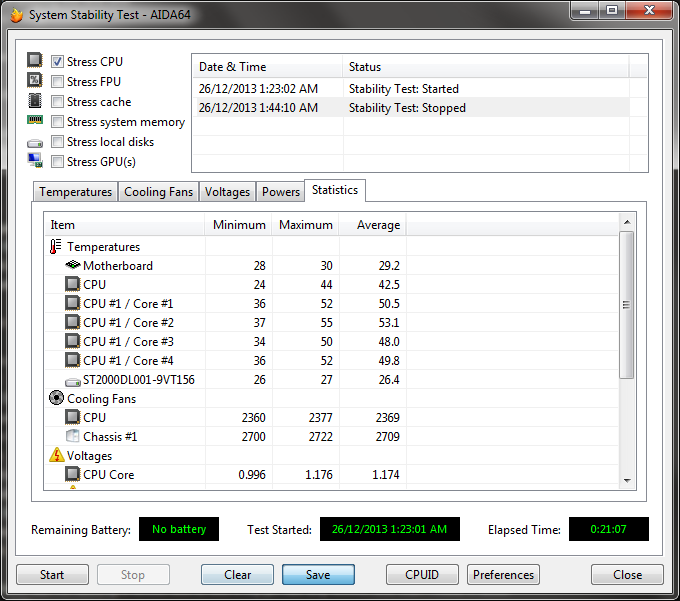This screenshot has width=680, height=601.
Task: Click the disk drive icon beside Stress local disks
Action: [x=35, y=143]
